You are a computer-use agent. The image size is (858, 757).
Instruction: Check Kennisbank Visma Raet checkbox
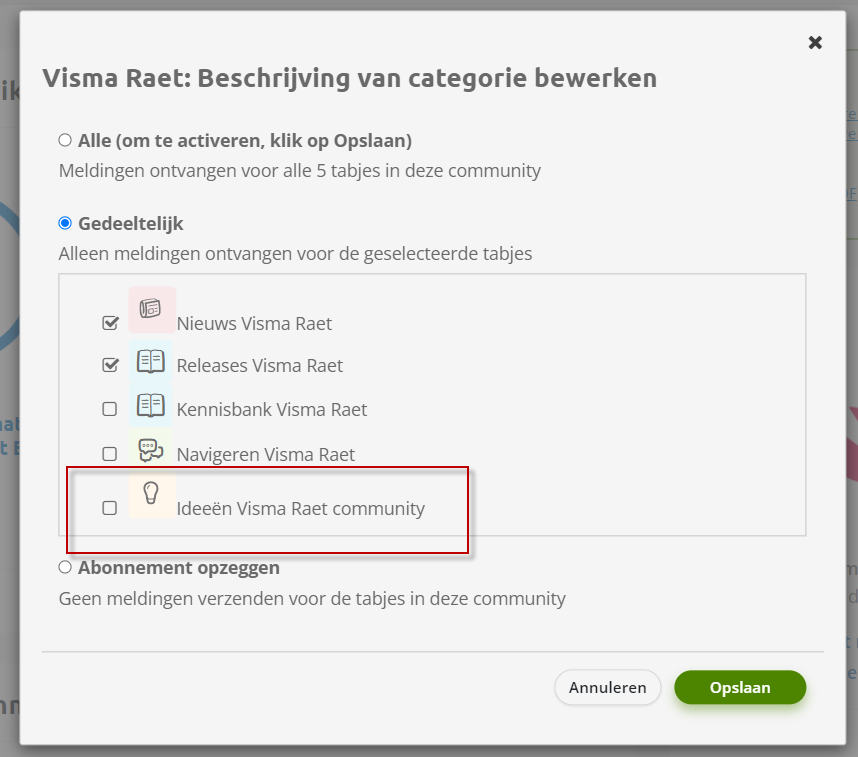pyautogui.click(x=109, y=409)
